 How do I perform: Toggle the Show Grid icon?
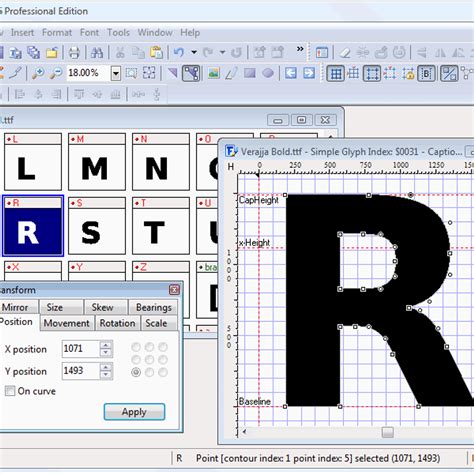click(335, 73)
